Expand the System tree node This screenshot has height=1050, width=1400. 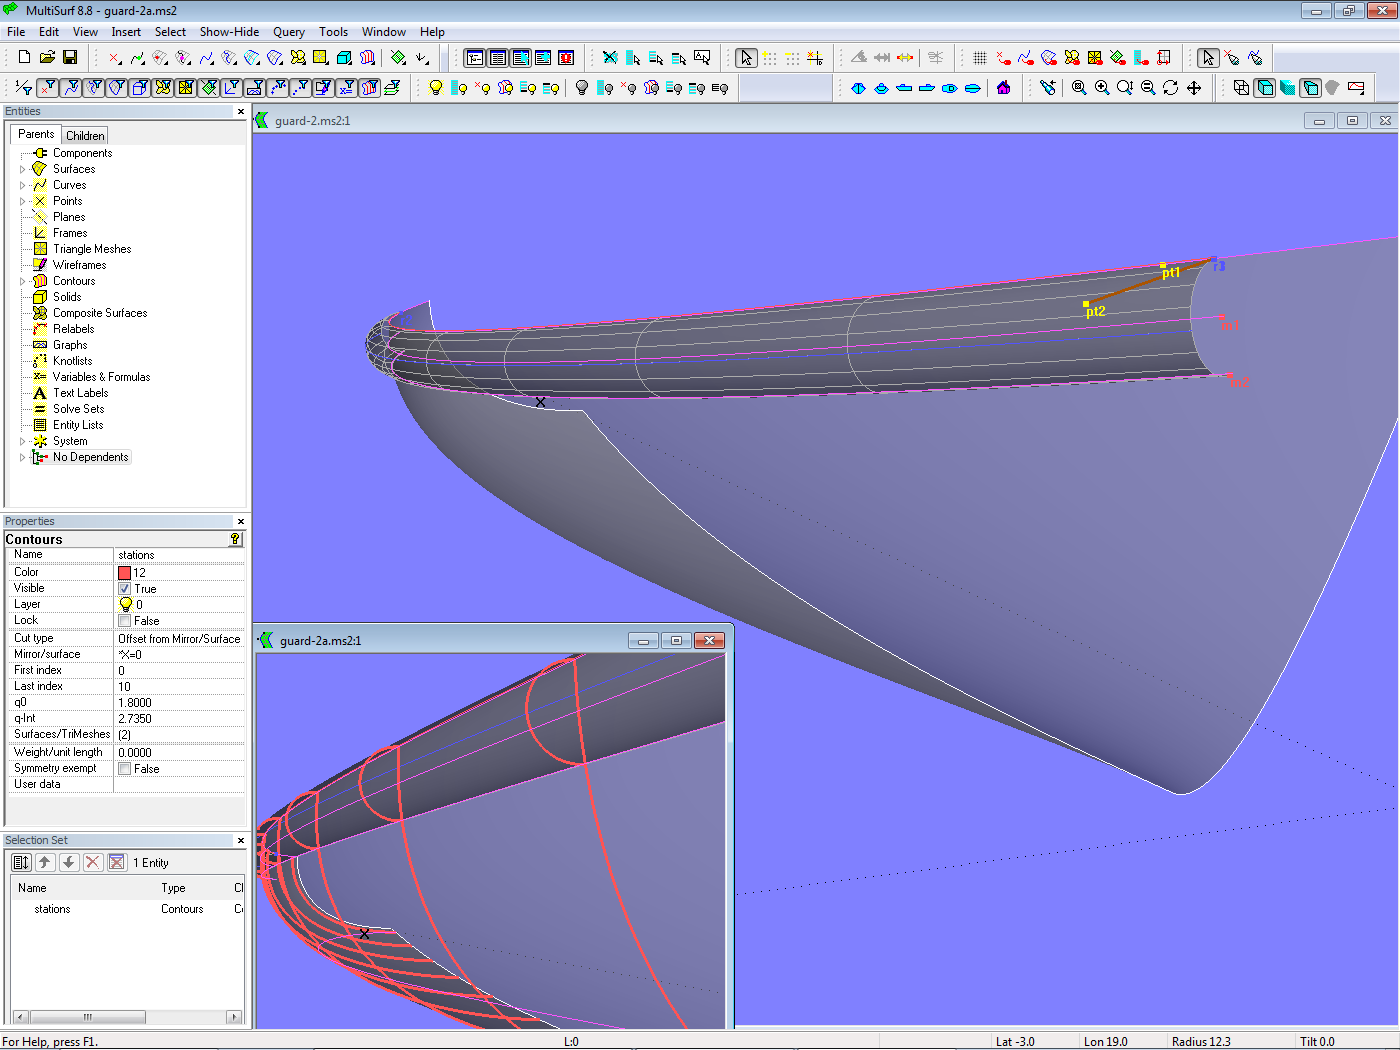[x=23, y=441]
